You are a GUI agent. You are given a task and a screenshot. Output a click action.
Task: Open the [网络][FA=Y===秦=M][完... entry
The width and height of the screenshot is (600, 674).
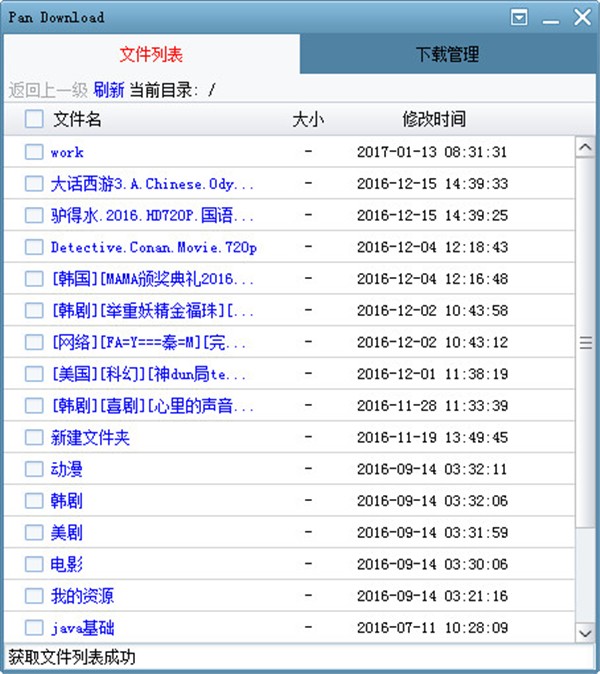[x=148, y=343]
